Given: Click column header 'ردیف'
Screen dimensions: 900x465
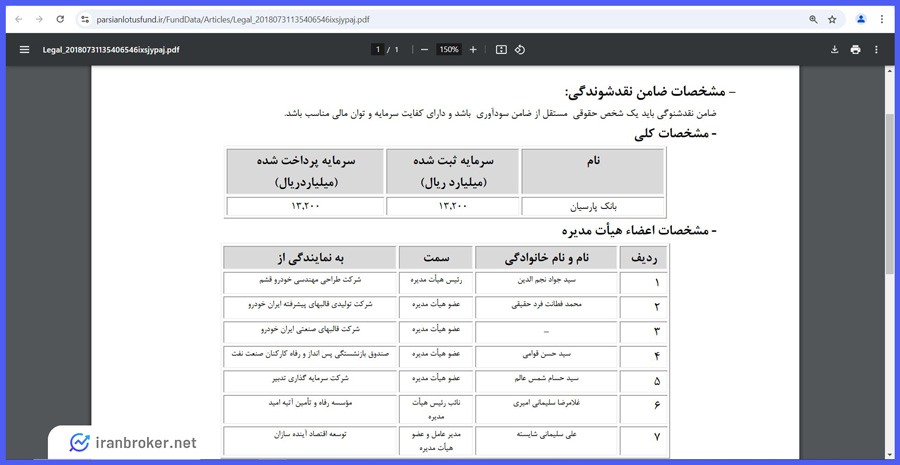Looking at the screenshot, I should click(643, 258).
